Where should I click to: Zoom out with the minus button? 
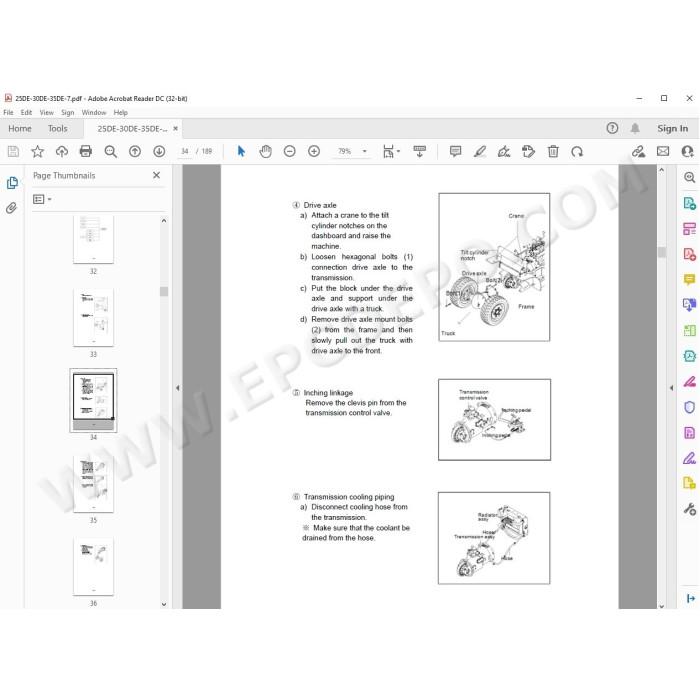coord(290,152)
